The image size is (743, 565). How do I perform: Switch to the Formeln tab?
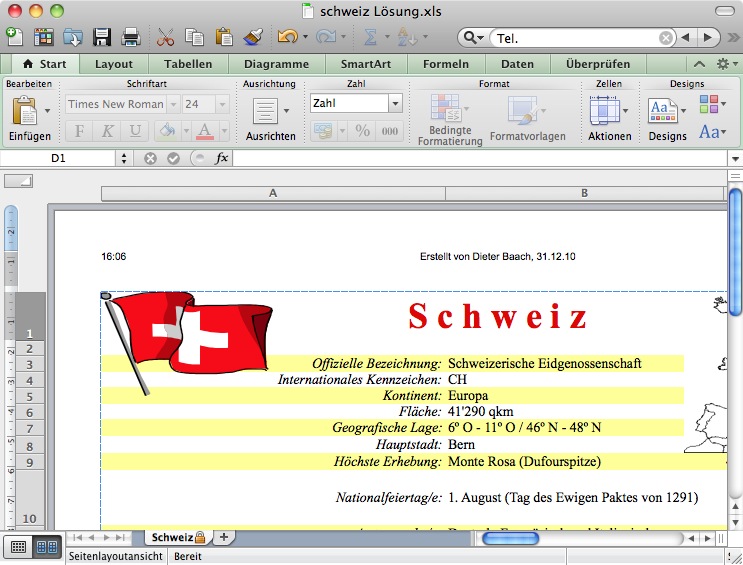[445, 64]
